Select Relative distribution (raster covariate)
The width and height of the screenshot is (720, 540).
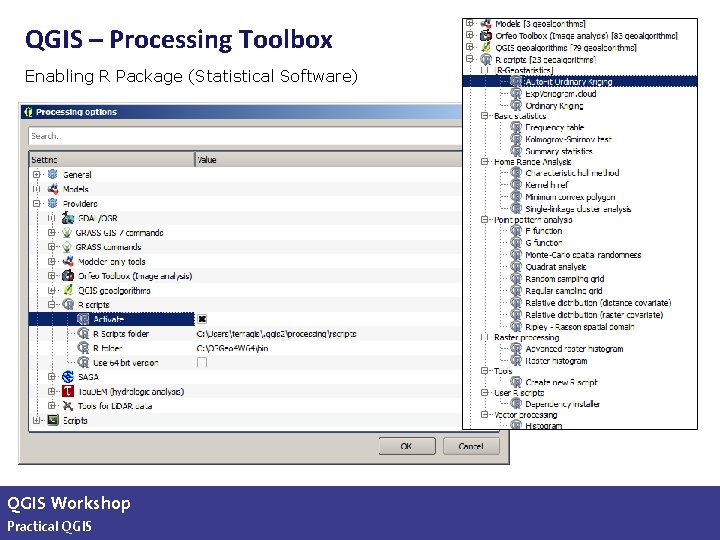pyautogui.click(x=594, y=315)
